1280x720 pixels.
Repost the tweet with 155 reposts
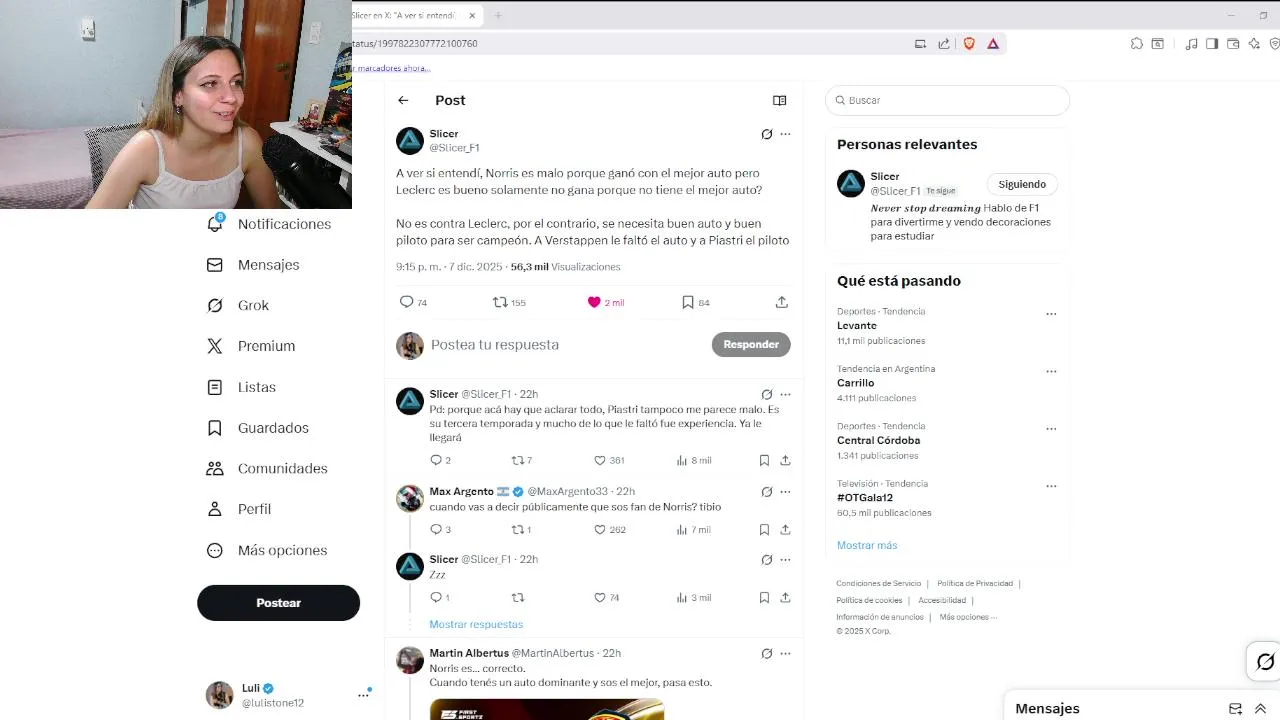point(509,302)
